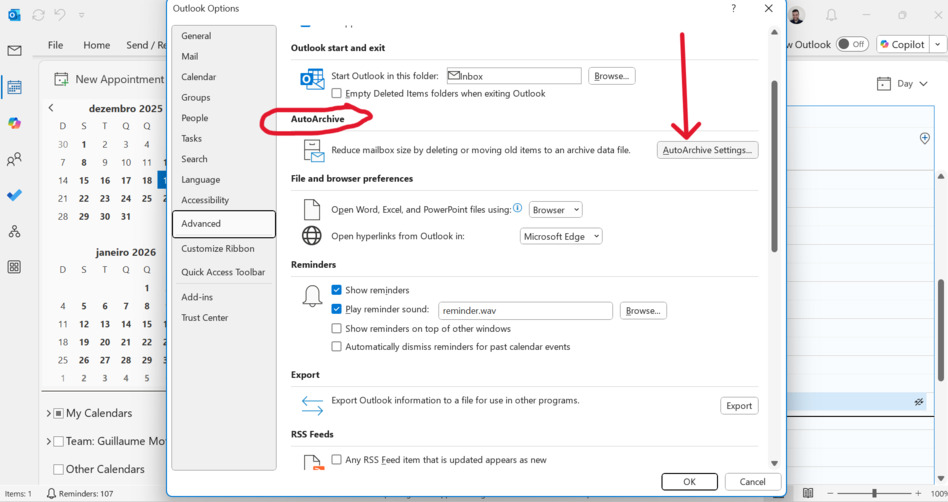Click the zoom out minus in the status bar
Image resolution: width=948 pixels, height=502 pixels.
tap(830, 494)
